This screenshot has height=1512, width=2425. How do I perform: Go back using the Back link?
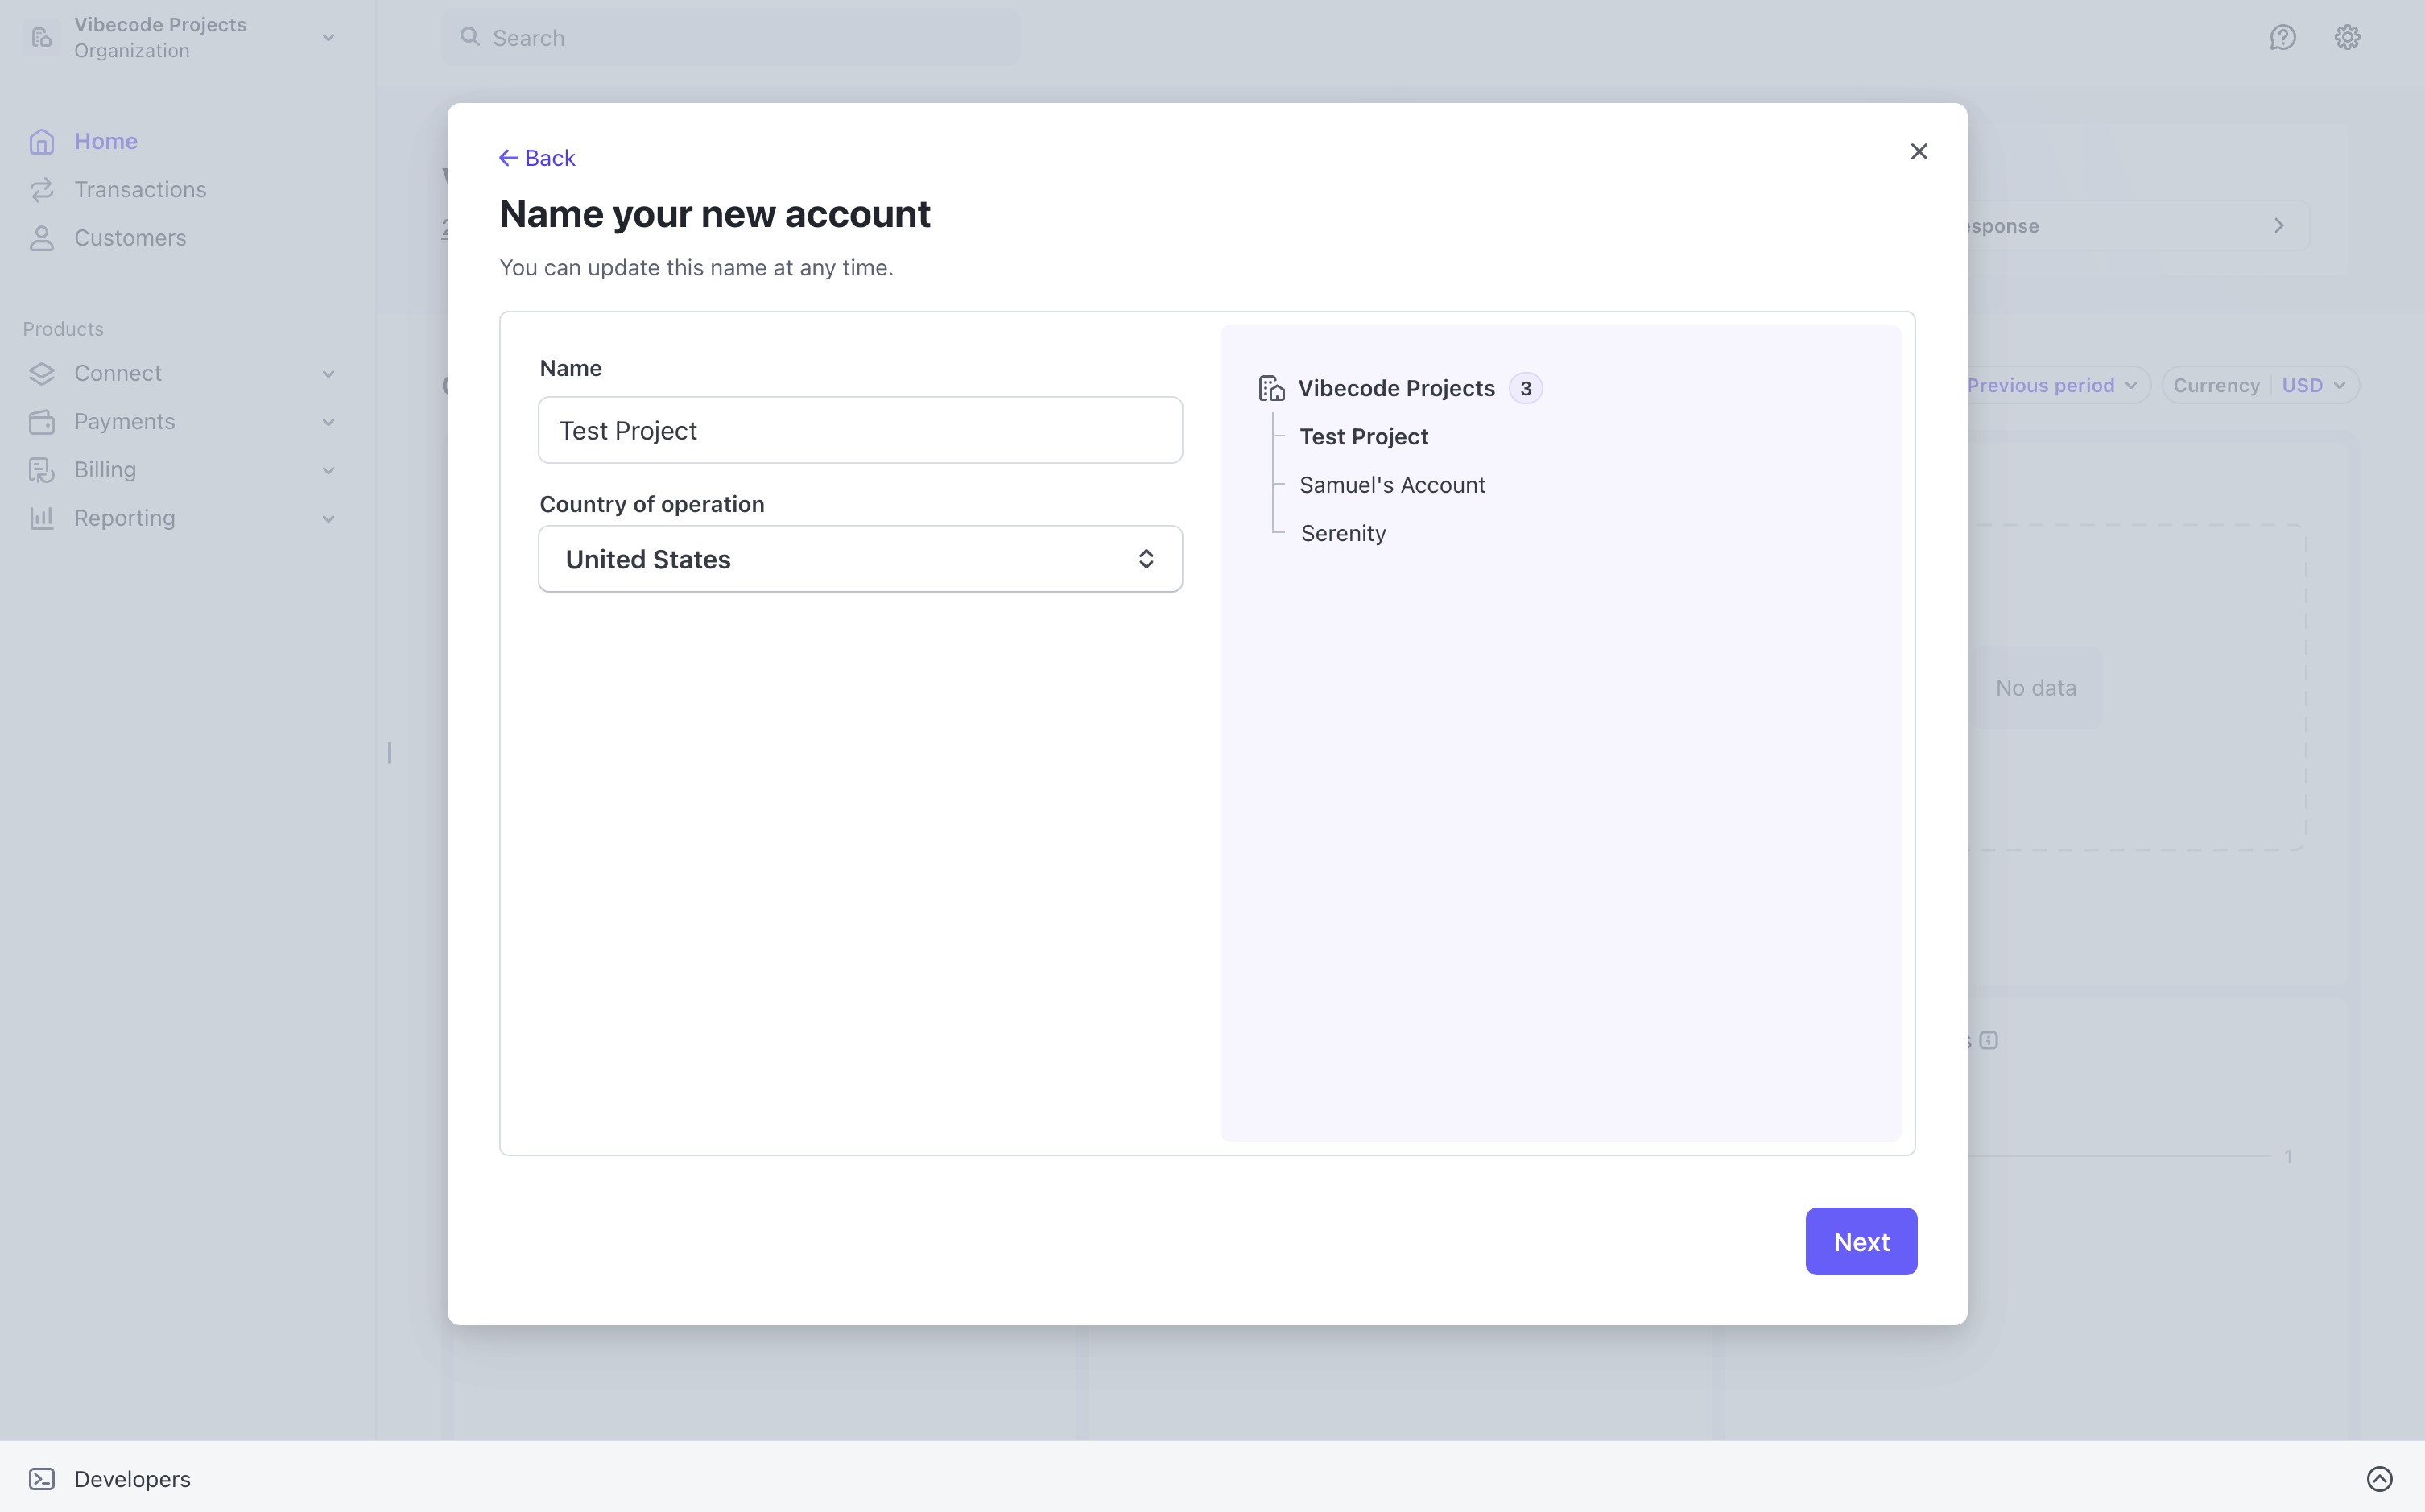point(537,158)
